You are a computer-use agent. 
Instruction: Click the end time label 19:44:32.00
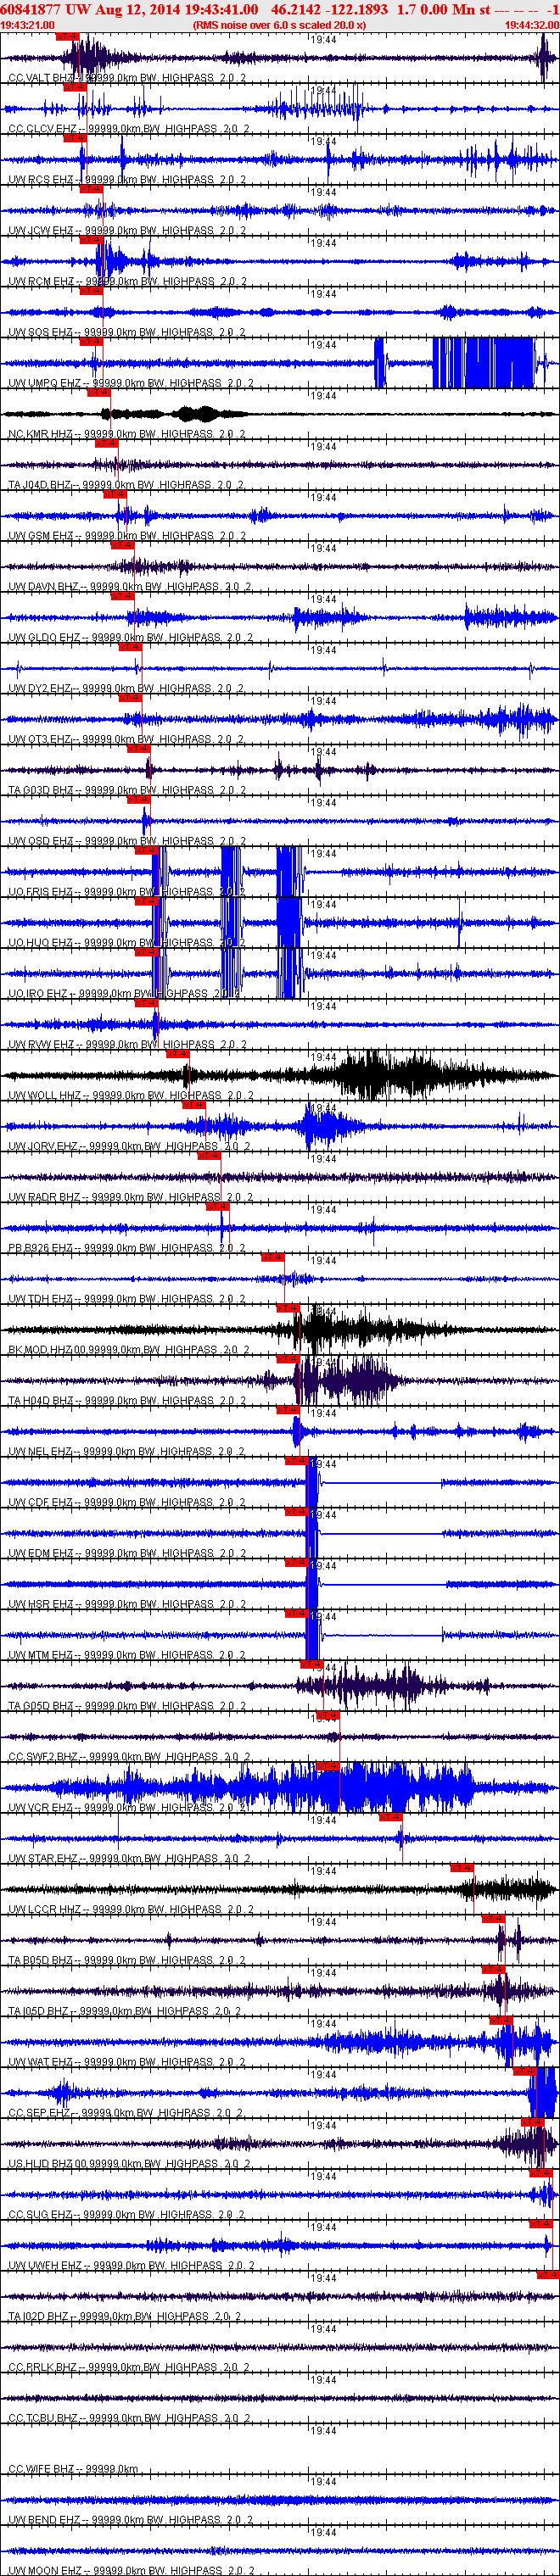(532, 25)
